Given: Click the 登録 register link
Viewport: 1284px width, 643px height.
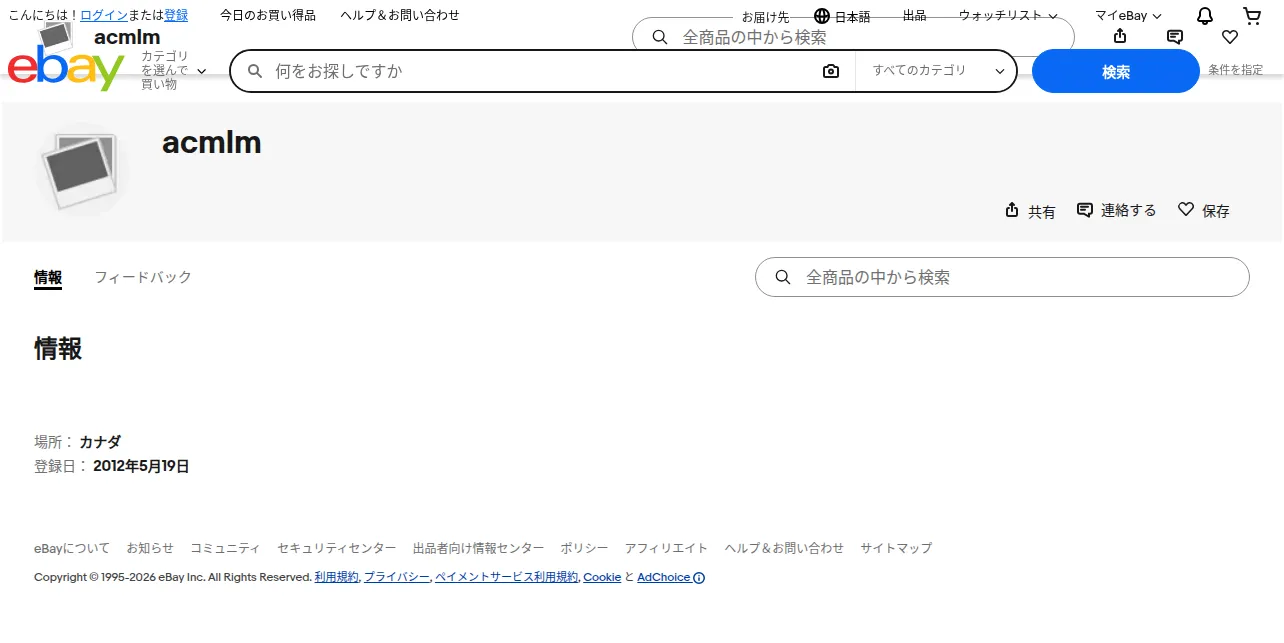Looking at the screenshot, I should click(x=176, y=16).
